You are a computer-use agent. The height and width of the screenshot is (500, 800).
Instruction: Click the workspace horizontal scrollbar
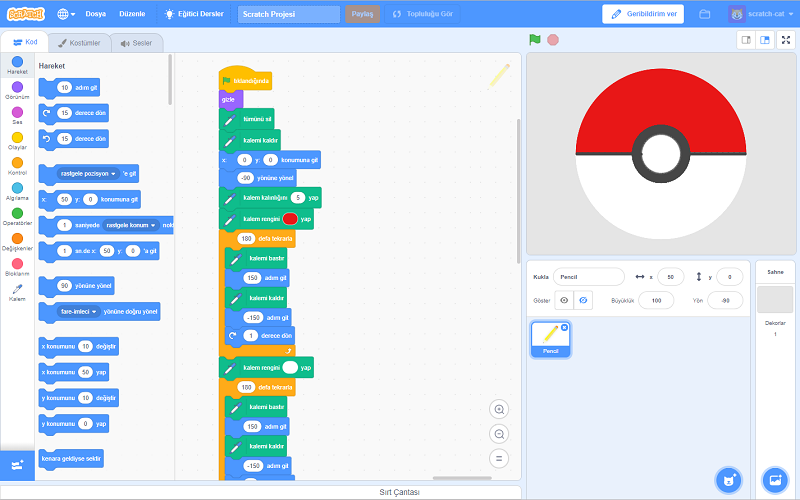click(462, 478)
